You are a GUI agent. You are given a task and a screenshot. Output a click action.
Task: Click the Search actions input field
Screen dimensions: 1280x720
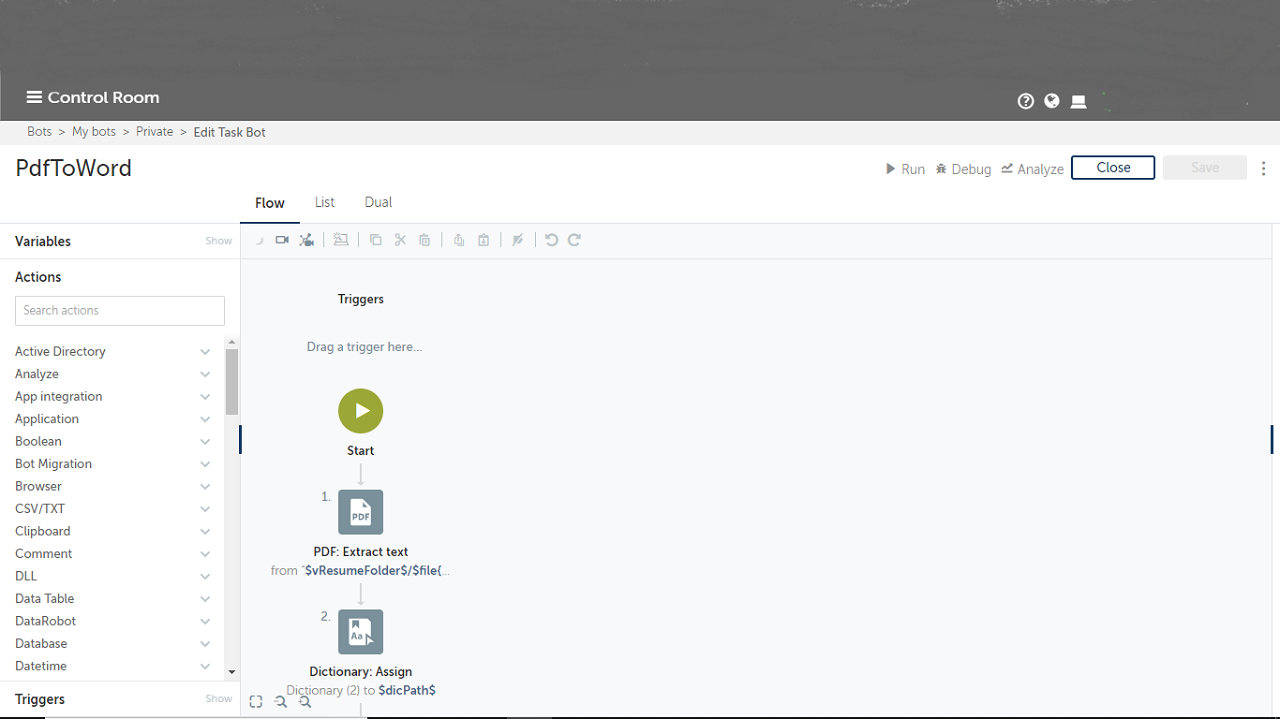point(120,311)
